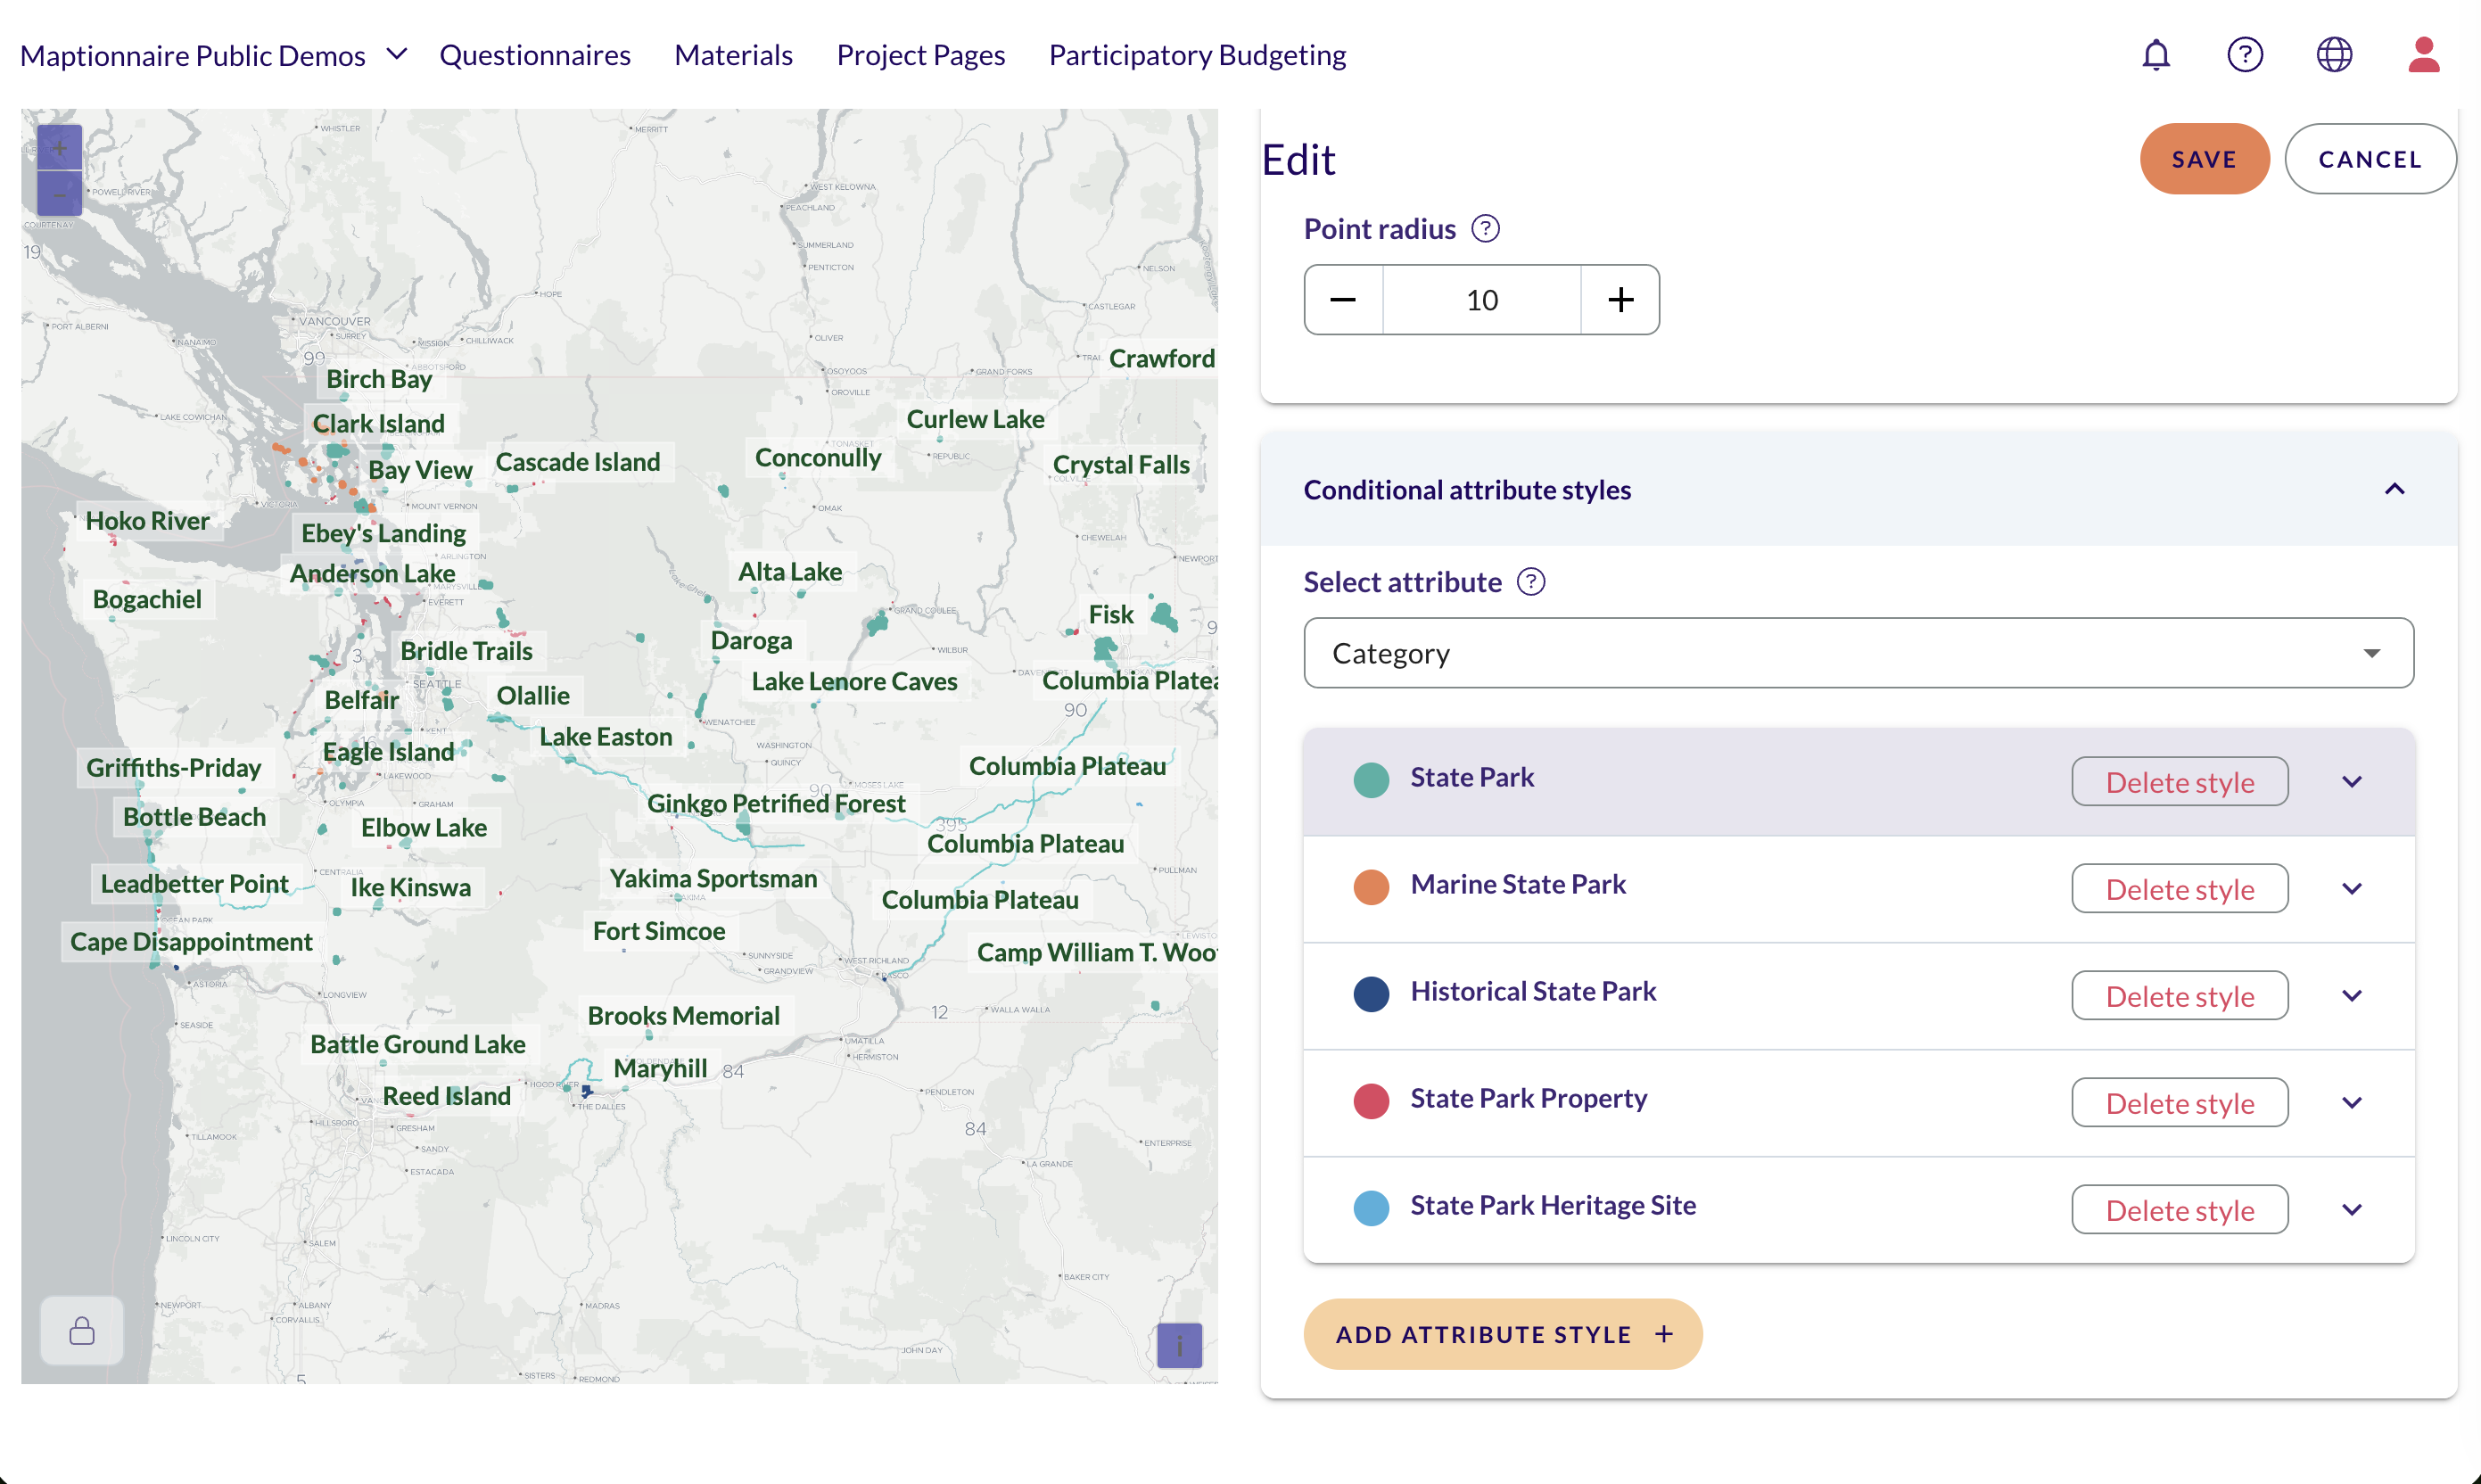Viewport: 2481px width, 1484px height.
Task: Toggle the map lock icon
Action: coord(82,1331)
